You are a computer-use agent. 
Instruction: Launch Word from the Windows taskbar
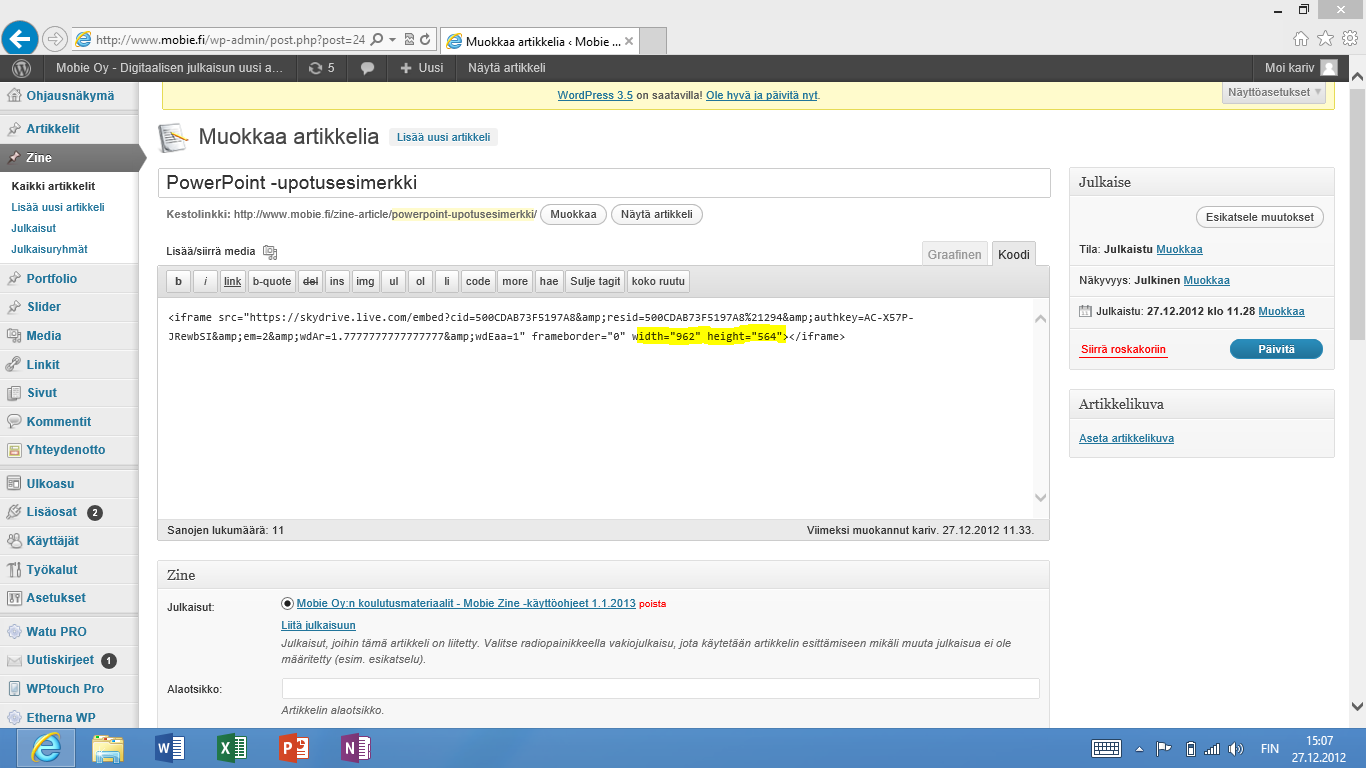coord(170,748)
